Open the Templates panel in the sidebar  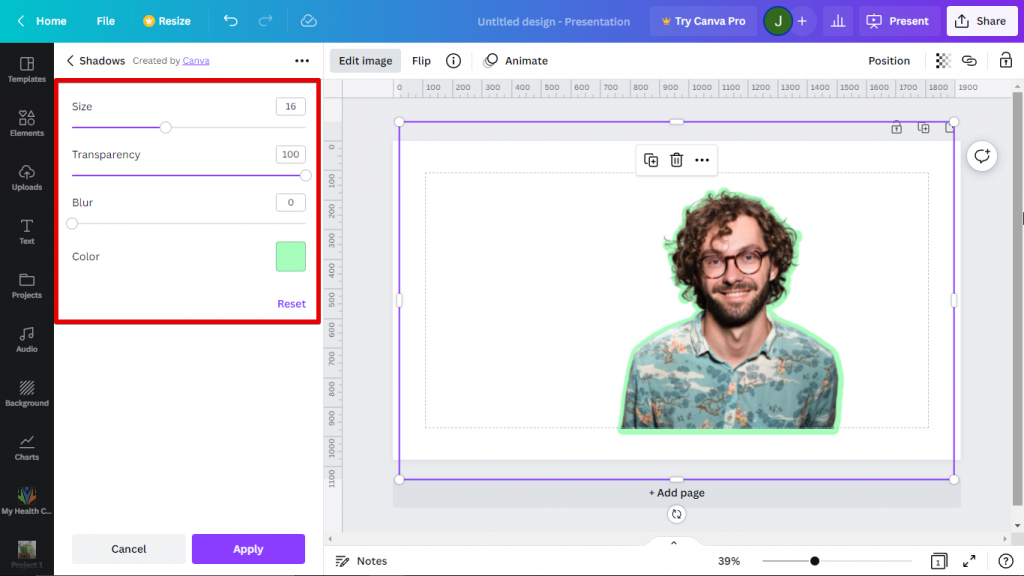pos(26,70)
